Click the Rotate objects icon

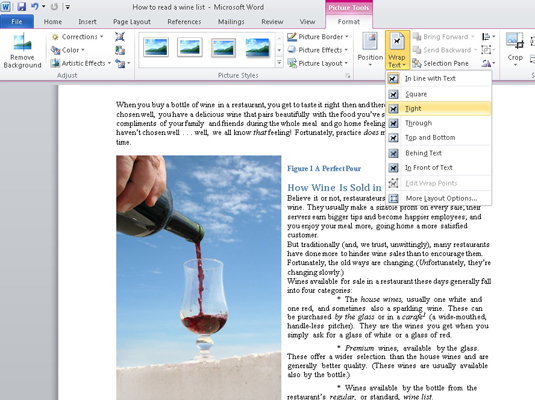488,63
